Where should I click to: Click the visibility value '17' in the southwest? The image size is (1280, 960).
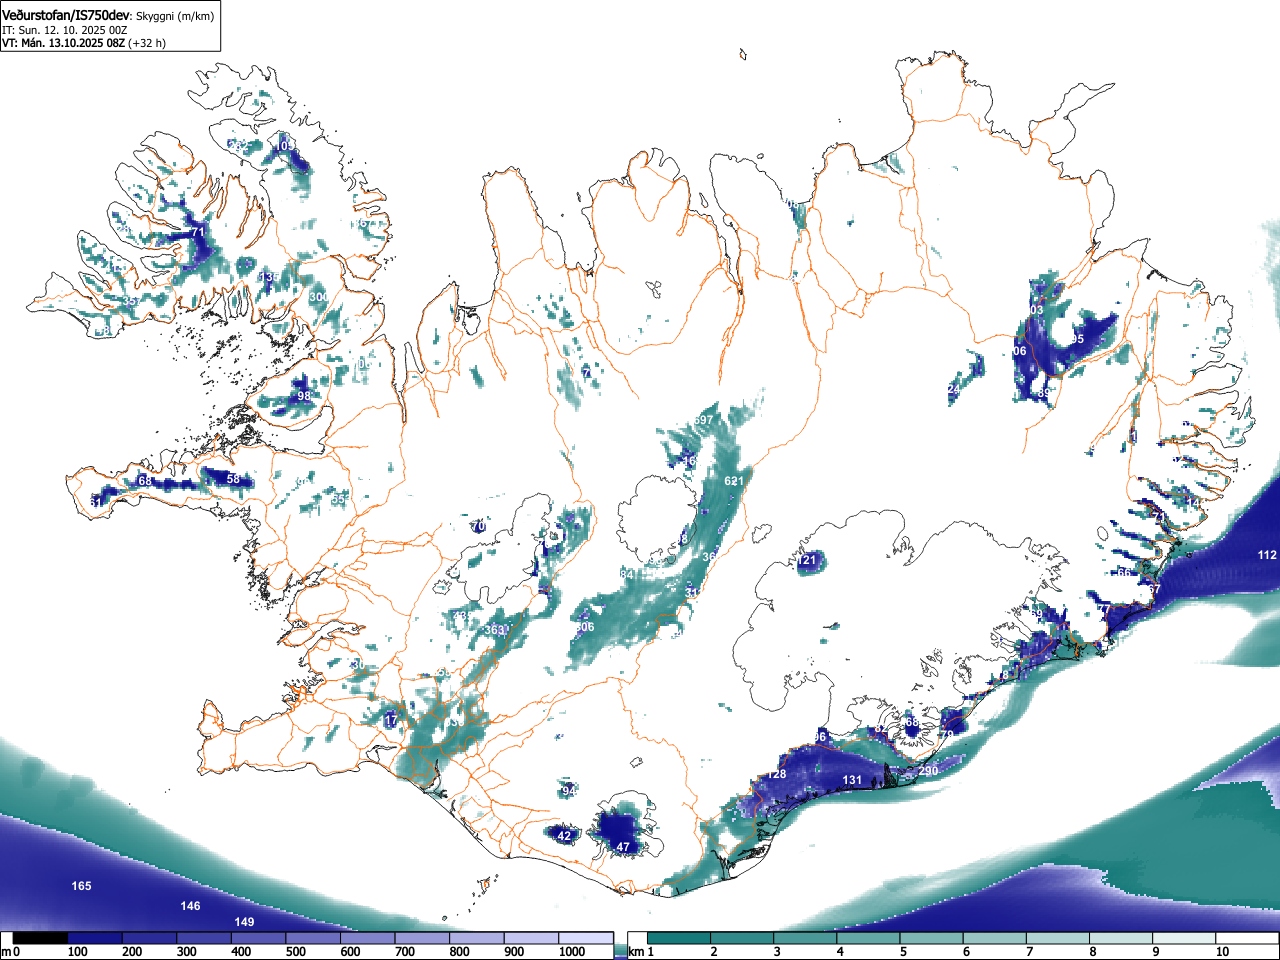pyautogui.click(x=391, y=720)
